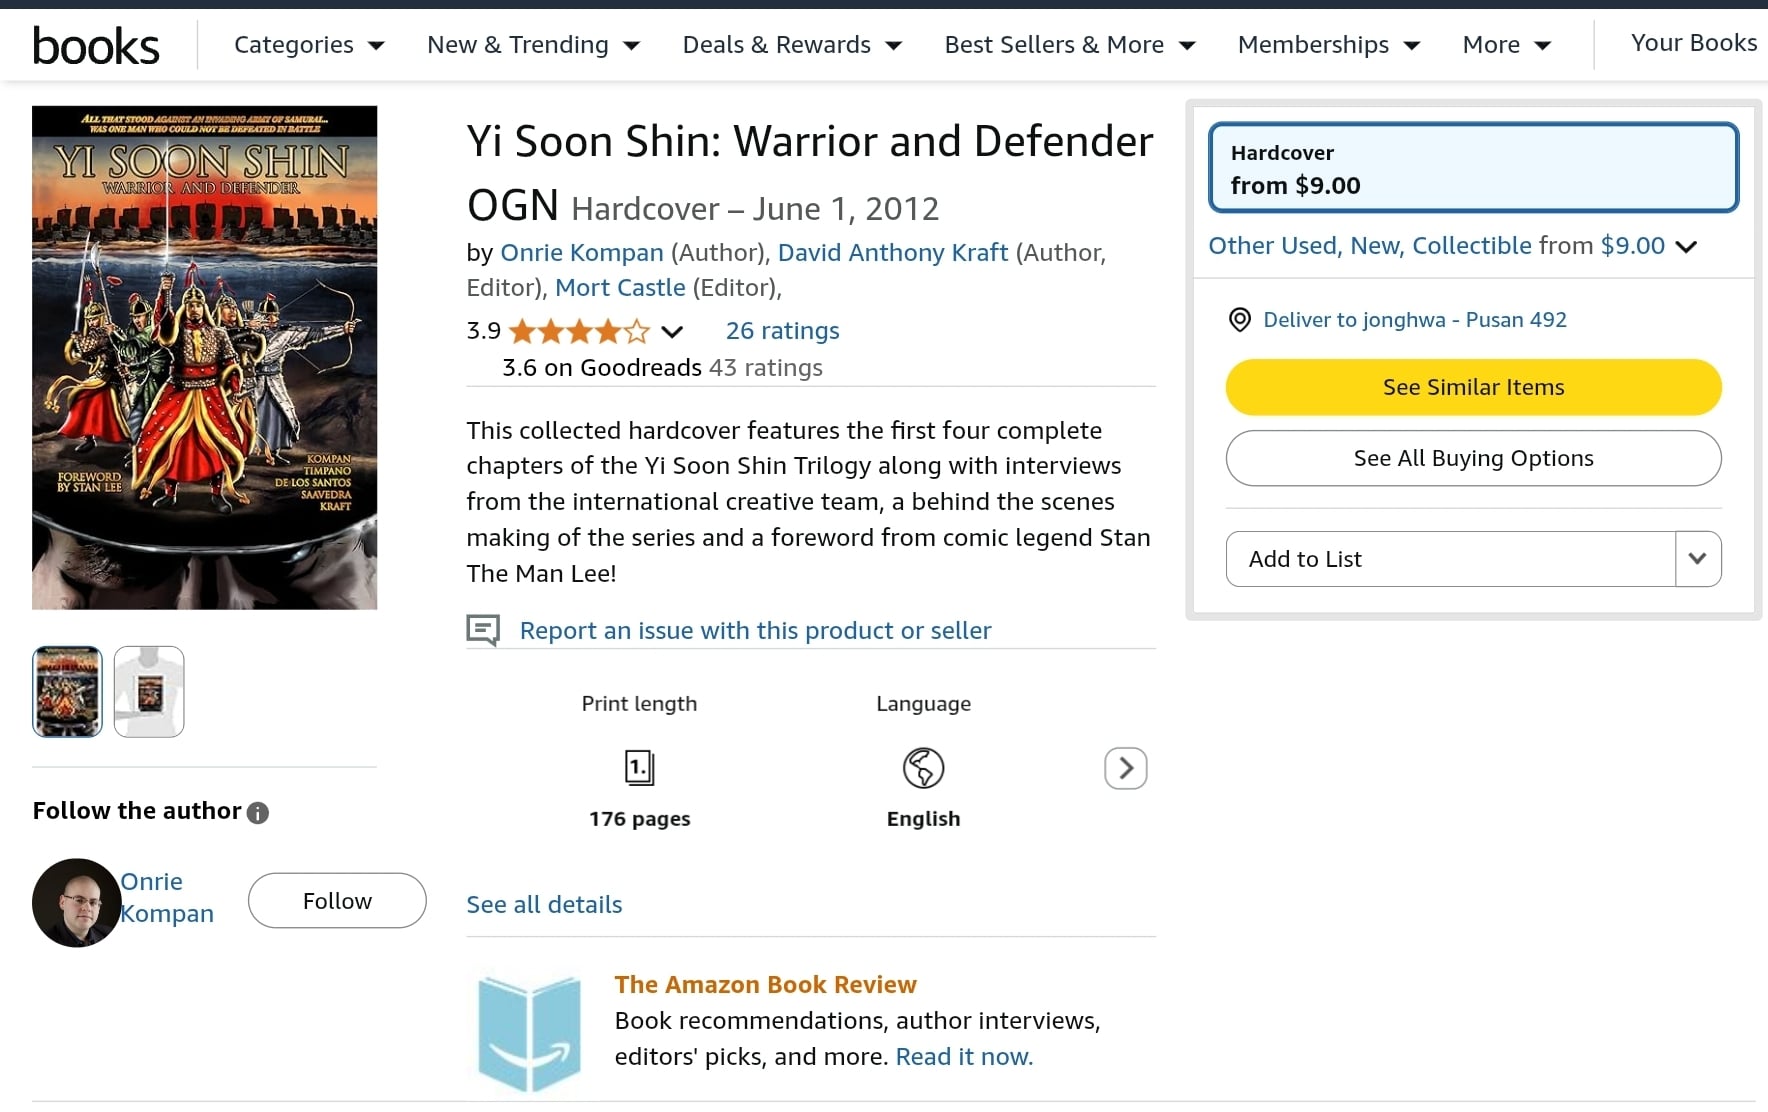Click the language globe icon

point(923,768)
